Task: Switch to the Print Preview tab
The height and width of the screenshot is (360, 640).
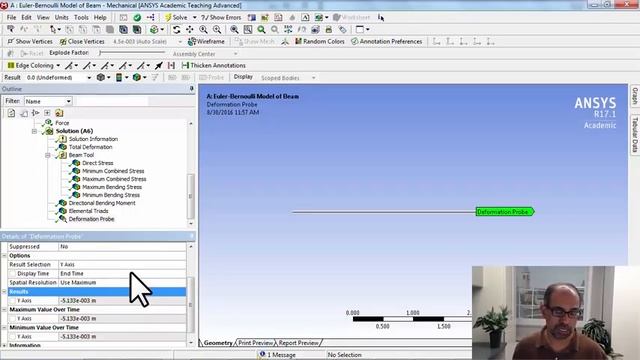Action: coord(256,343)
